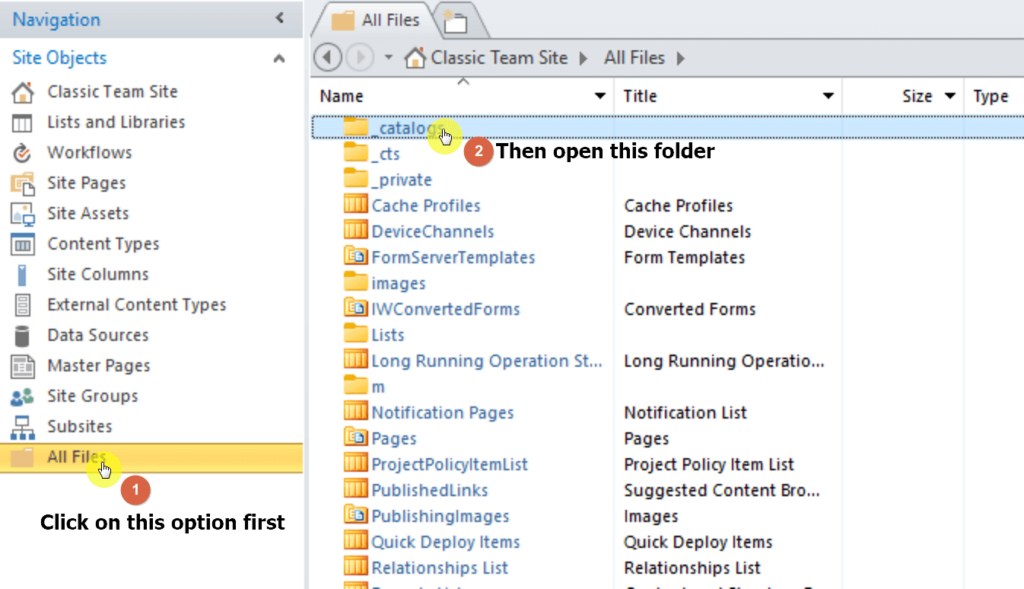Open the m folder

[x=378, y=387]
